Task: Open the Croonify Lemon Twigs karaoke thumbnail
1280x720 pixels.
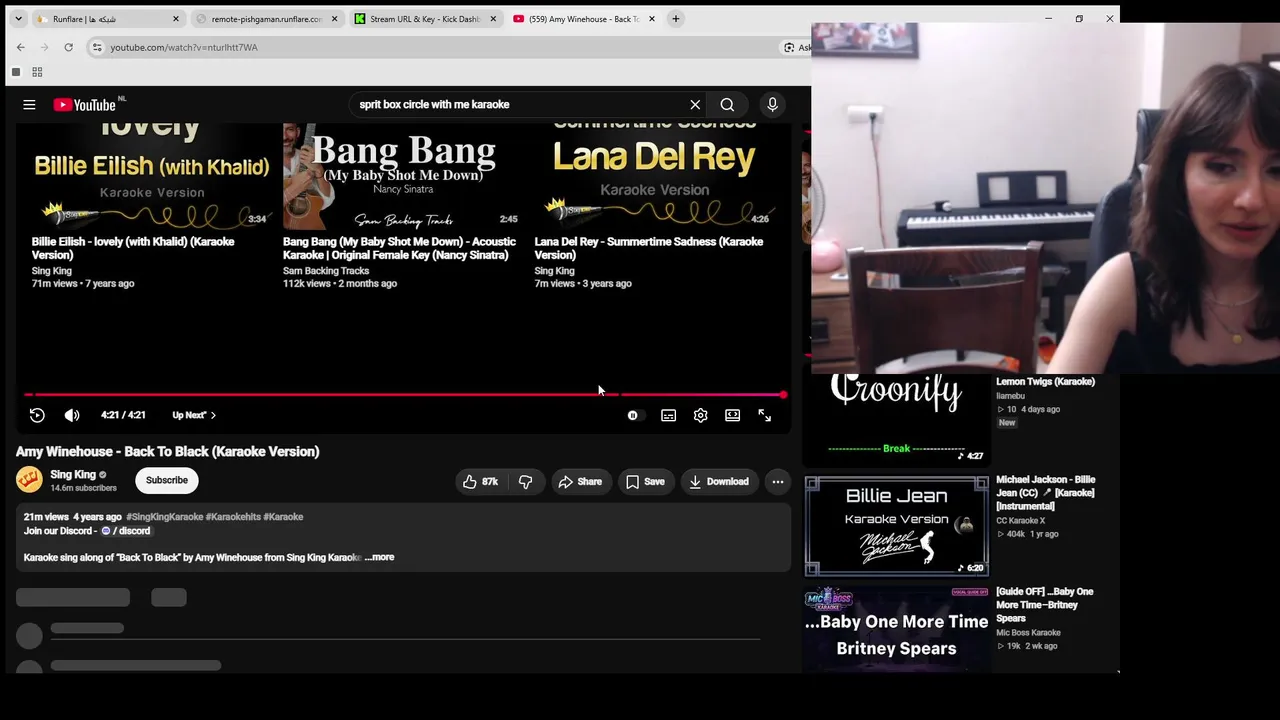Action: (x=897, y=418)
